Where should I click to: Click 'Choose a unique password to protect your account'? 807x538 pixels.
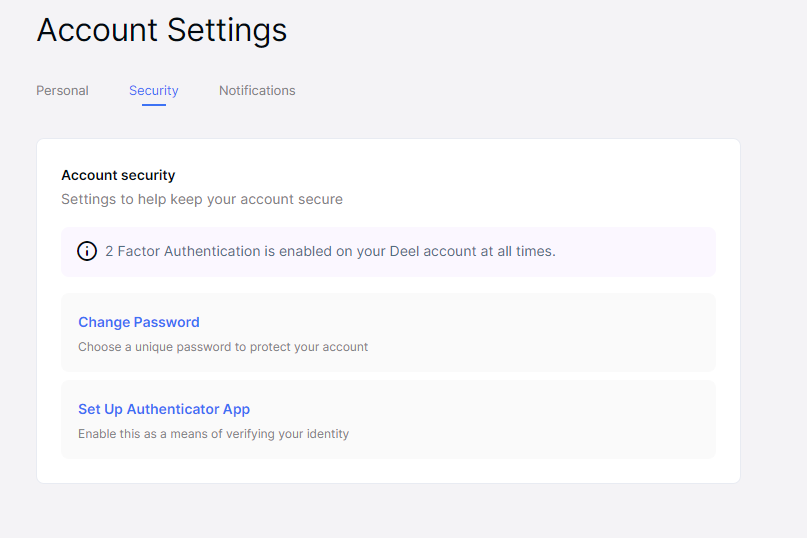click(x=223, y=347)
